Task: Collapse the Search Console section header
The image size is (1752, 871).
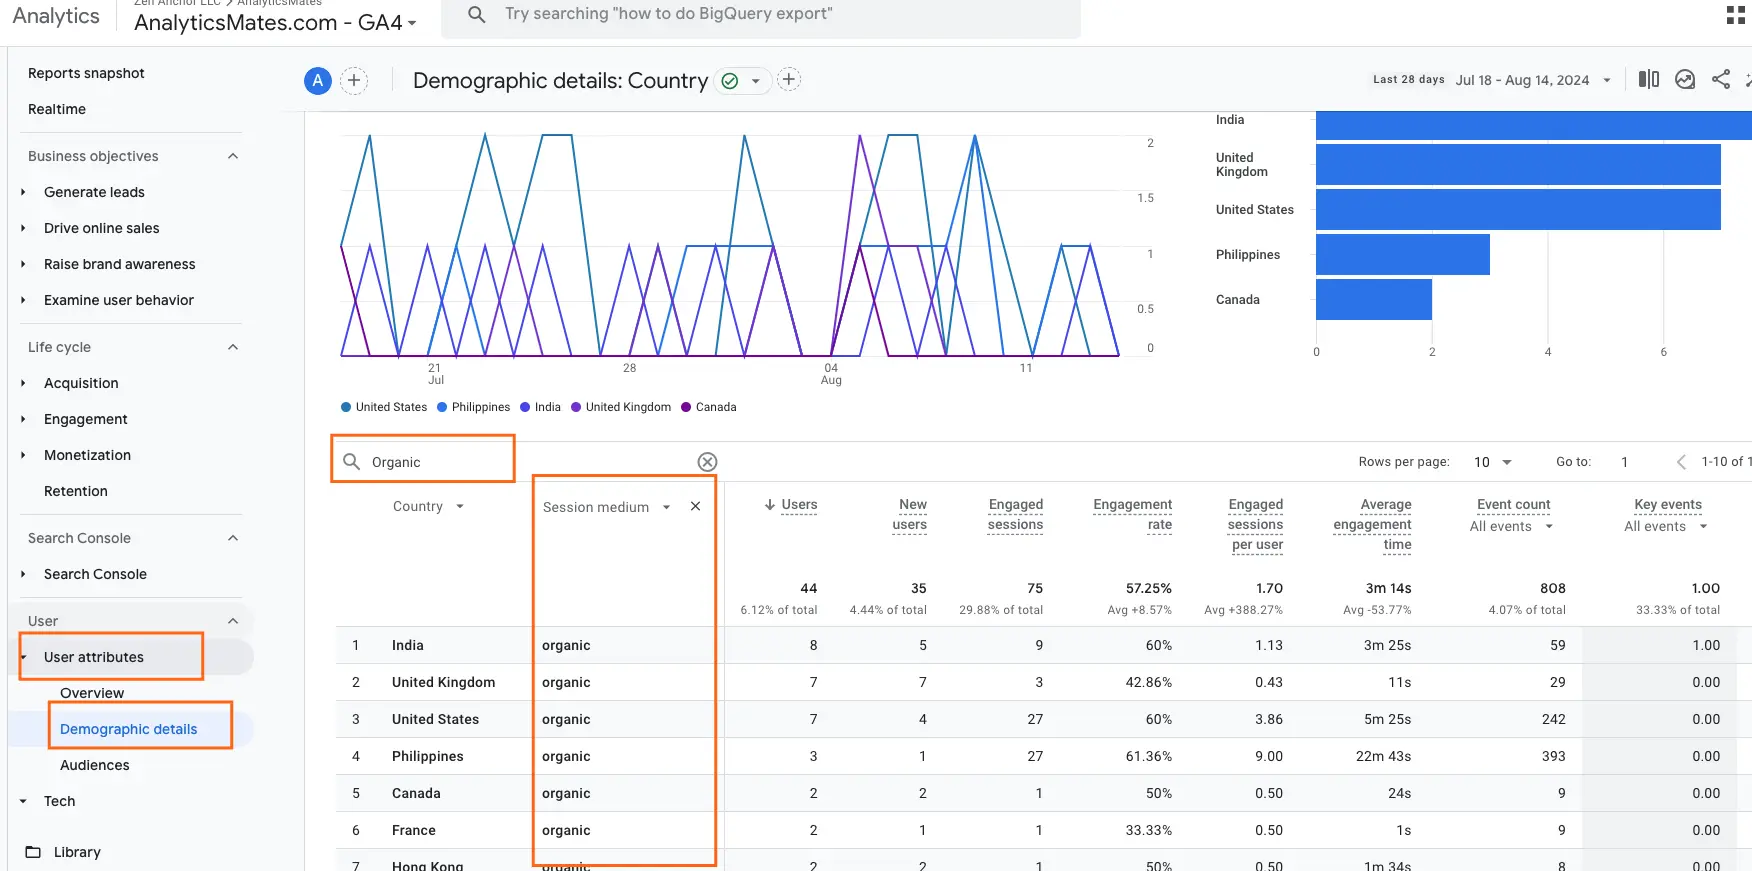Action: (233, 538)
